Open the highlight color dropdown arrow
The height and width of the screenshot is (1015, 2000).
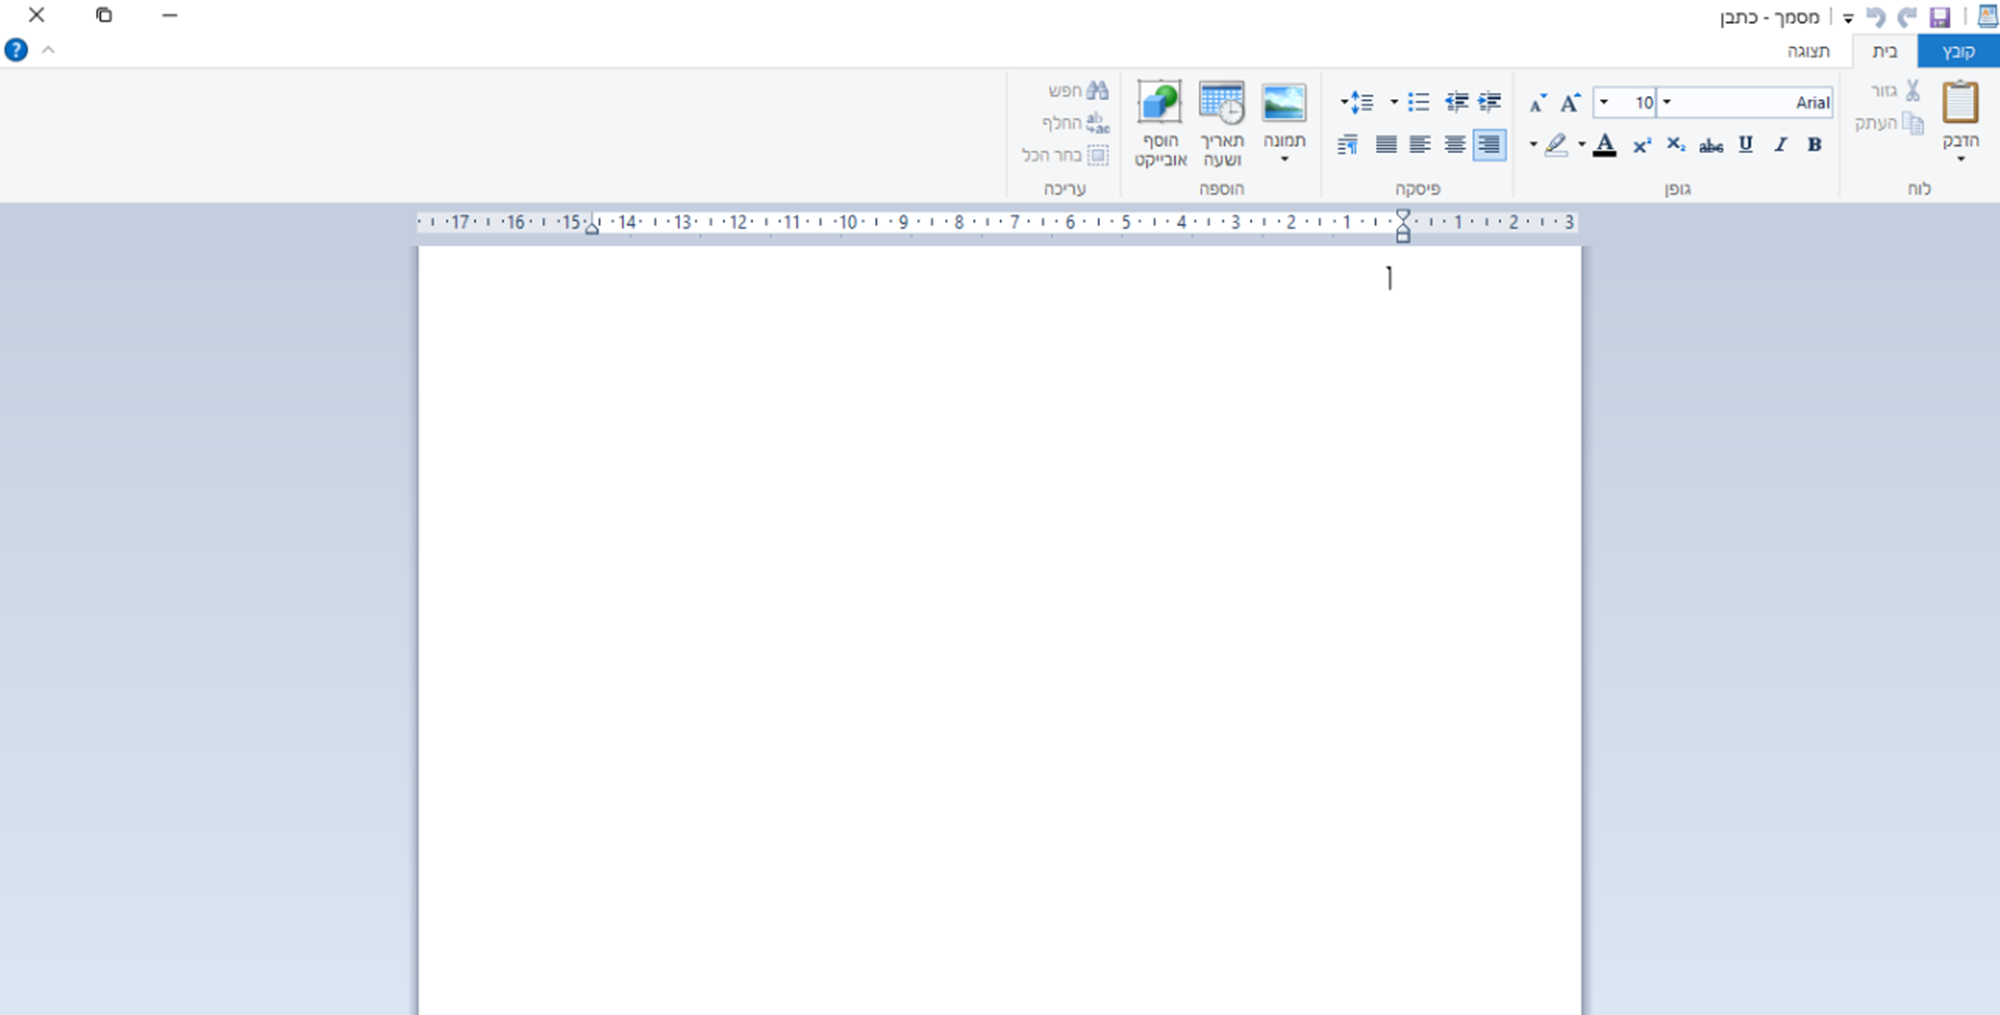(1533, 145)
